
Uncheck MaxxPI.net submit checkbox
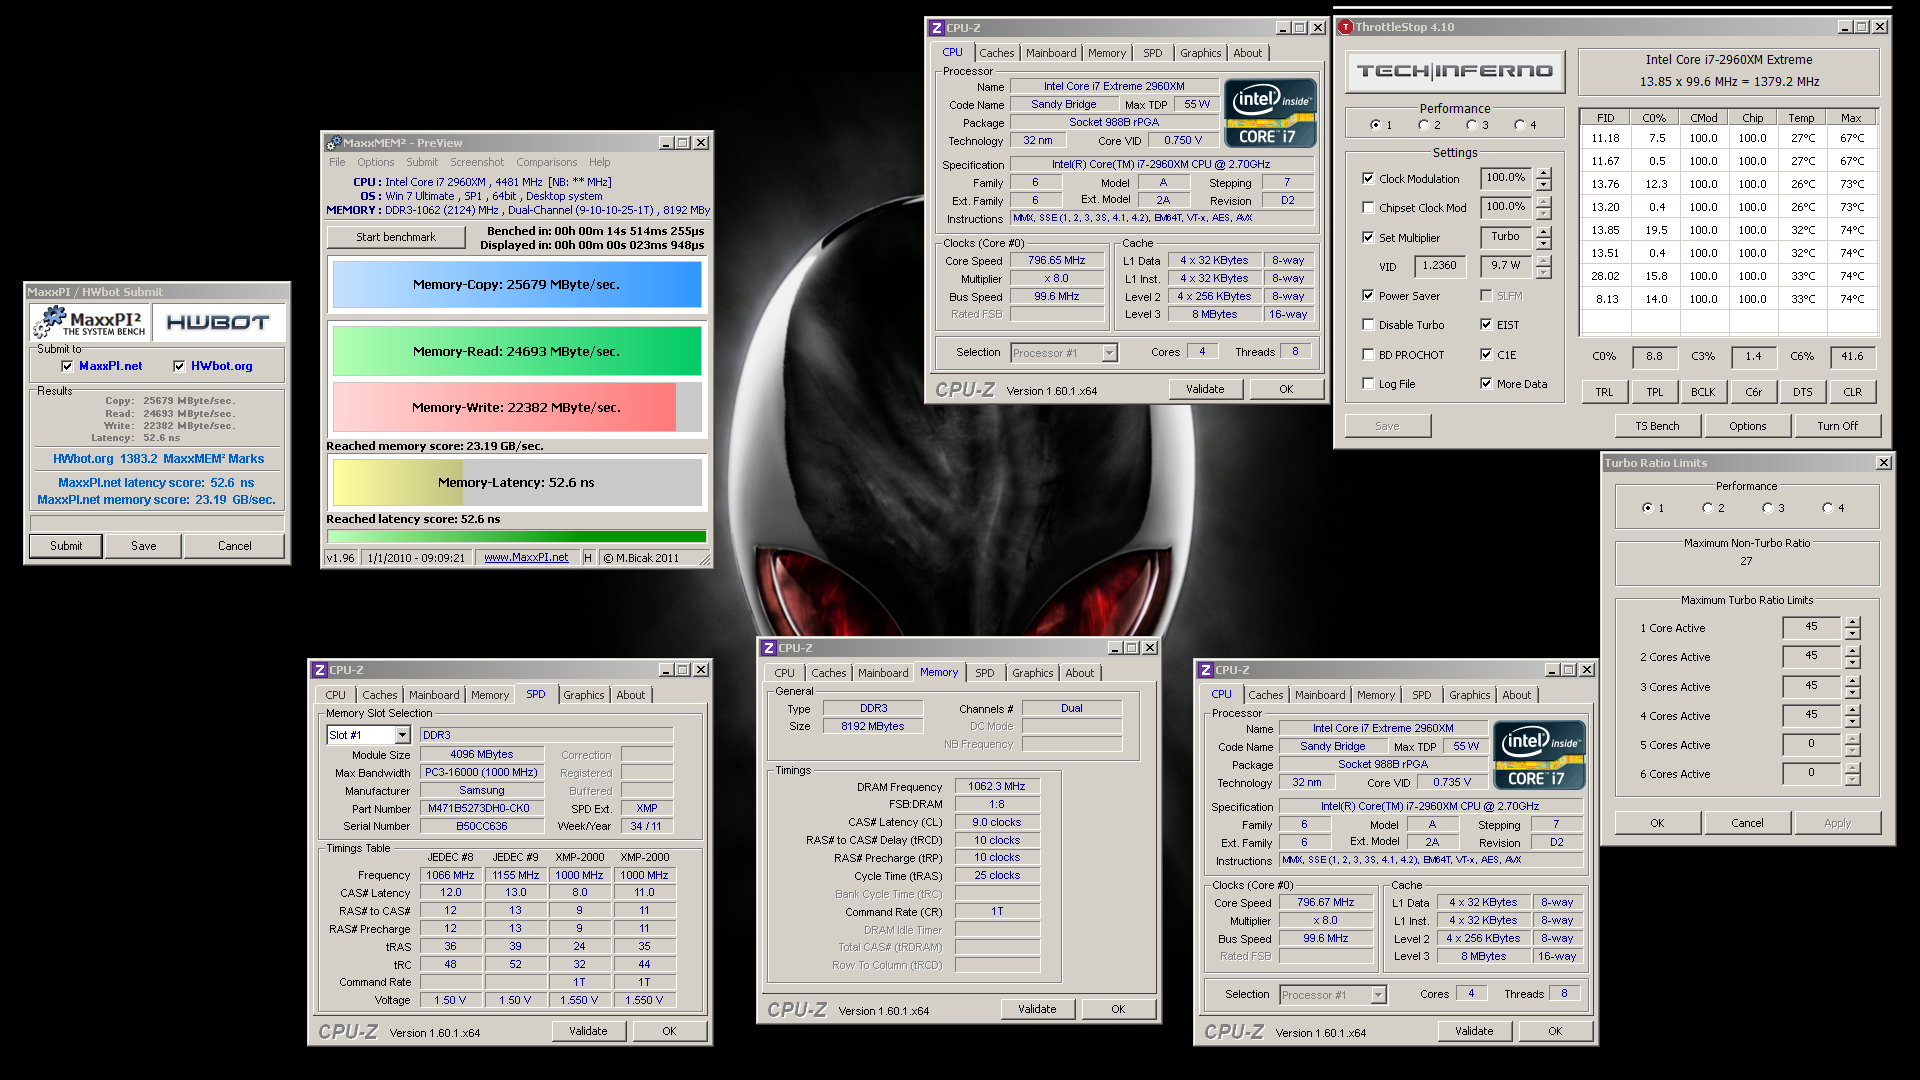click(67, 366)
